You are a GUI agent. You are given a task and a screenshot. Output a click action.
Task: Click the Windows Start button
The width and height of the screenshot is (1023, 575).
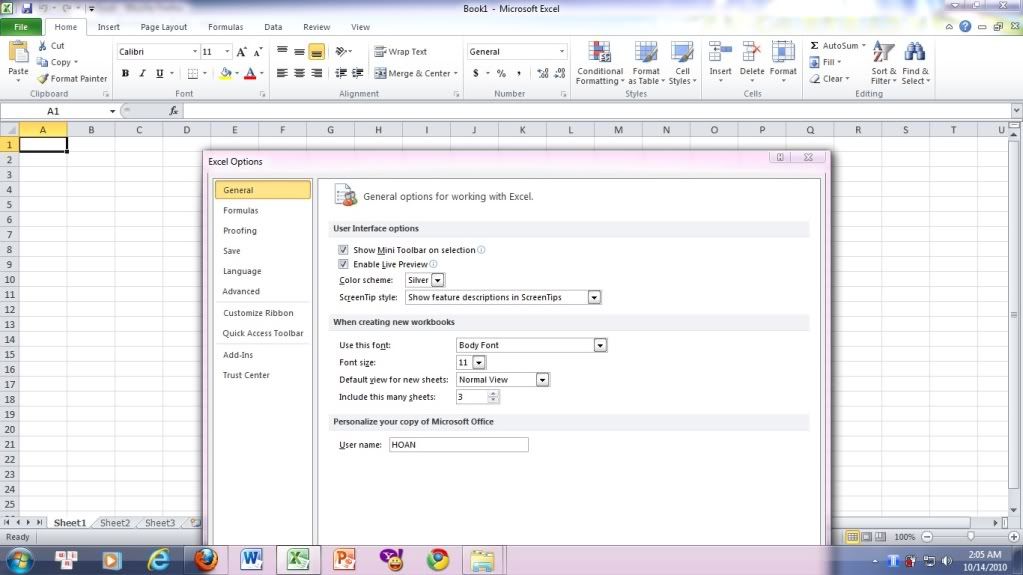click(x=19, y=560)
